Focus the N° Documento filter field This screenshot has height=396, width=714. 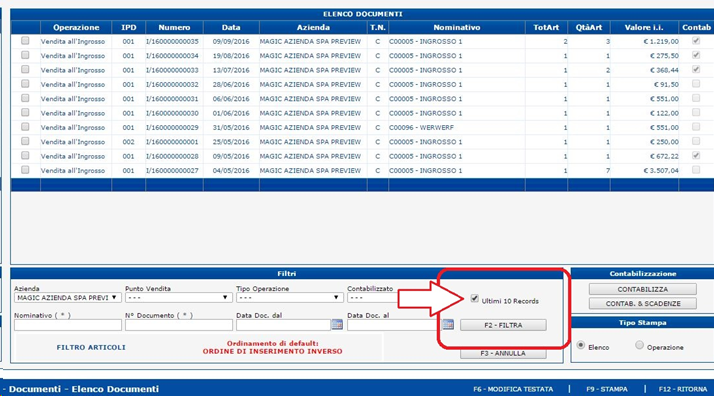coord(179,325)
